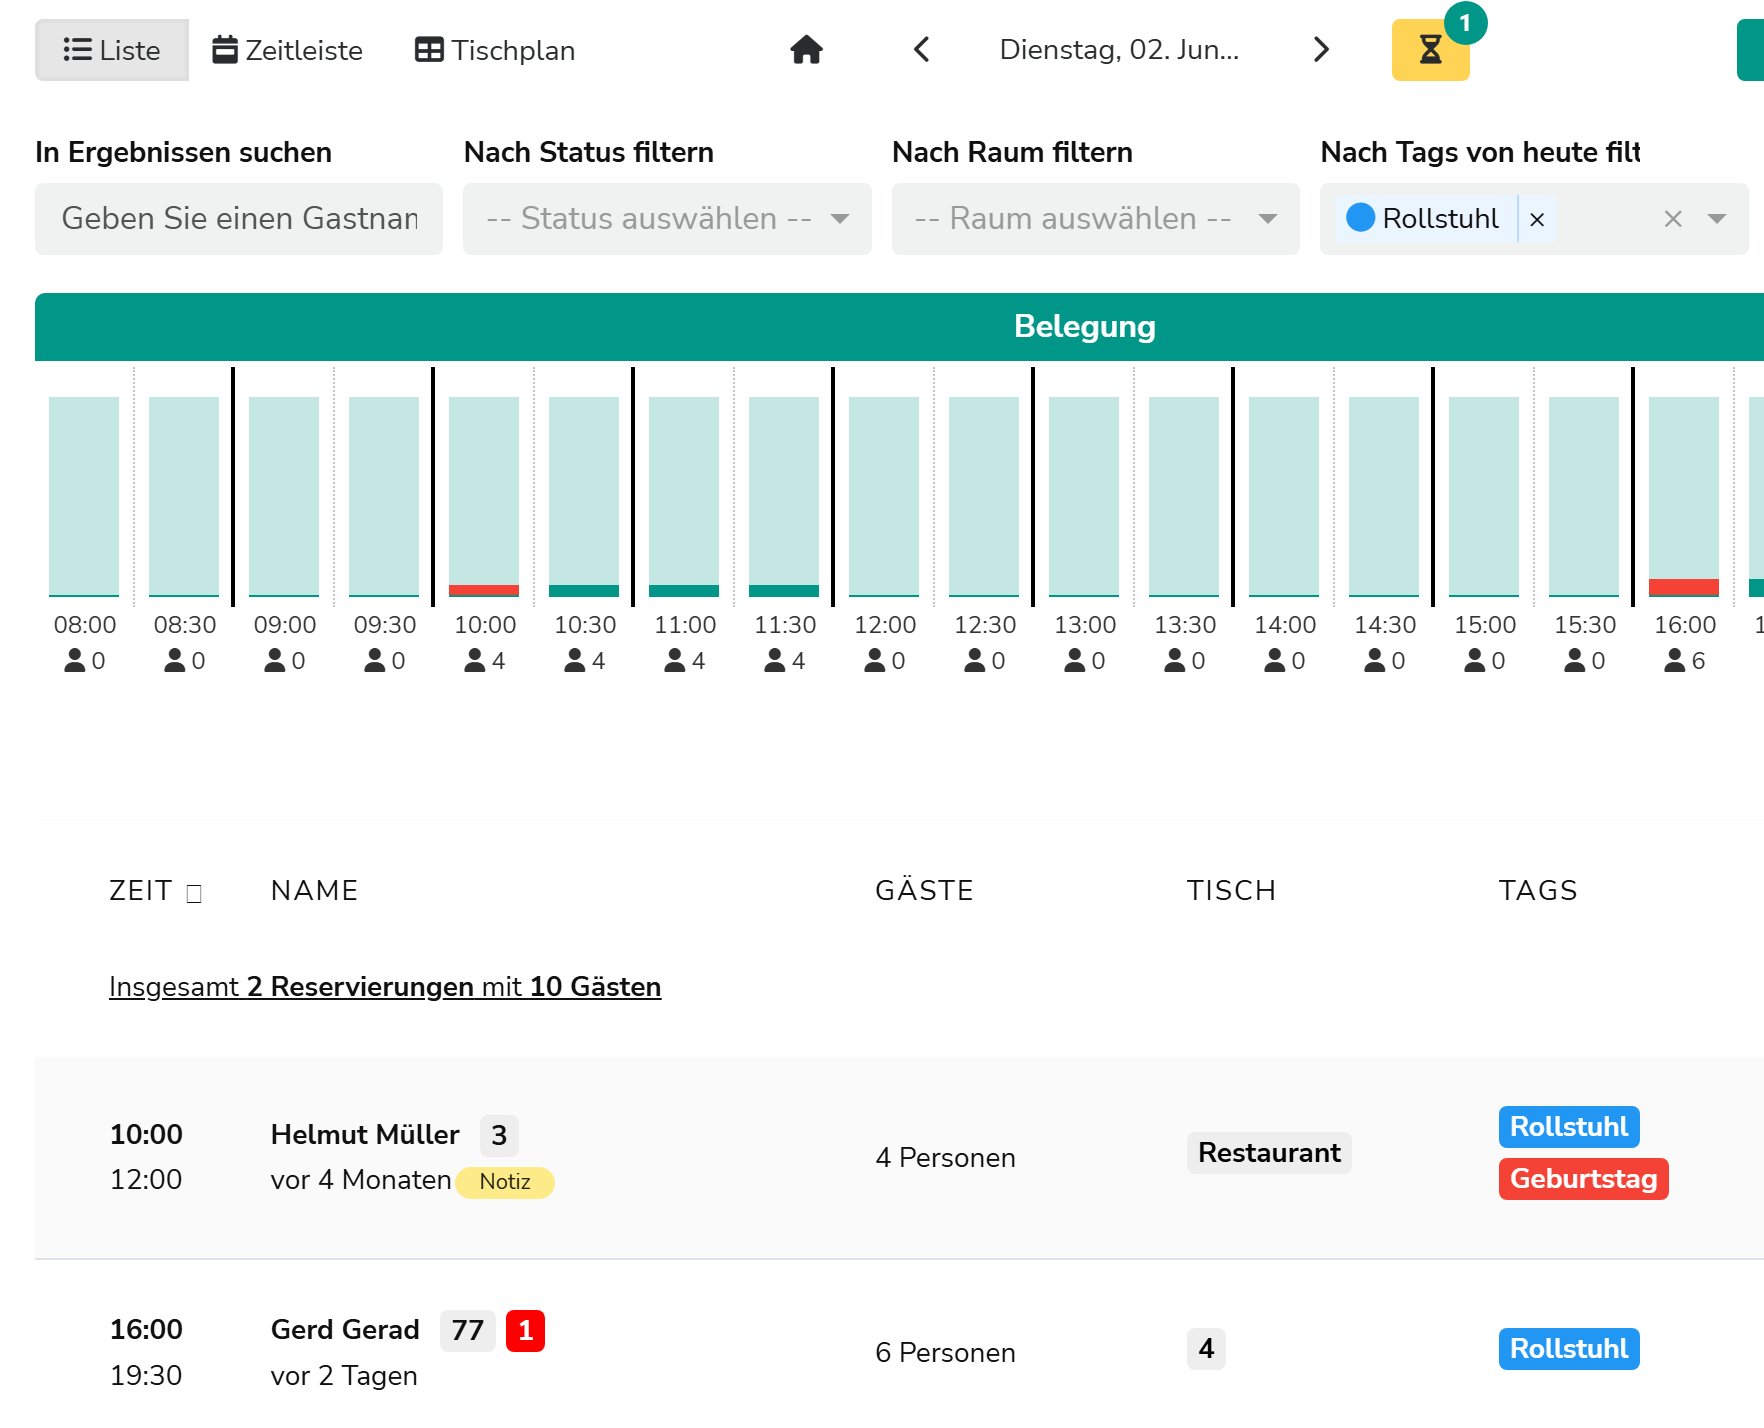Open the tags filter dropdown arrow
The image size is (1764, 1428).
click(x=1717, y=218)
